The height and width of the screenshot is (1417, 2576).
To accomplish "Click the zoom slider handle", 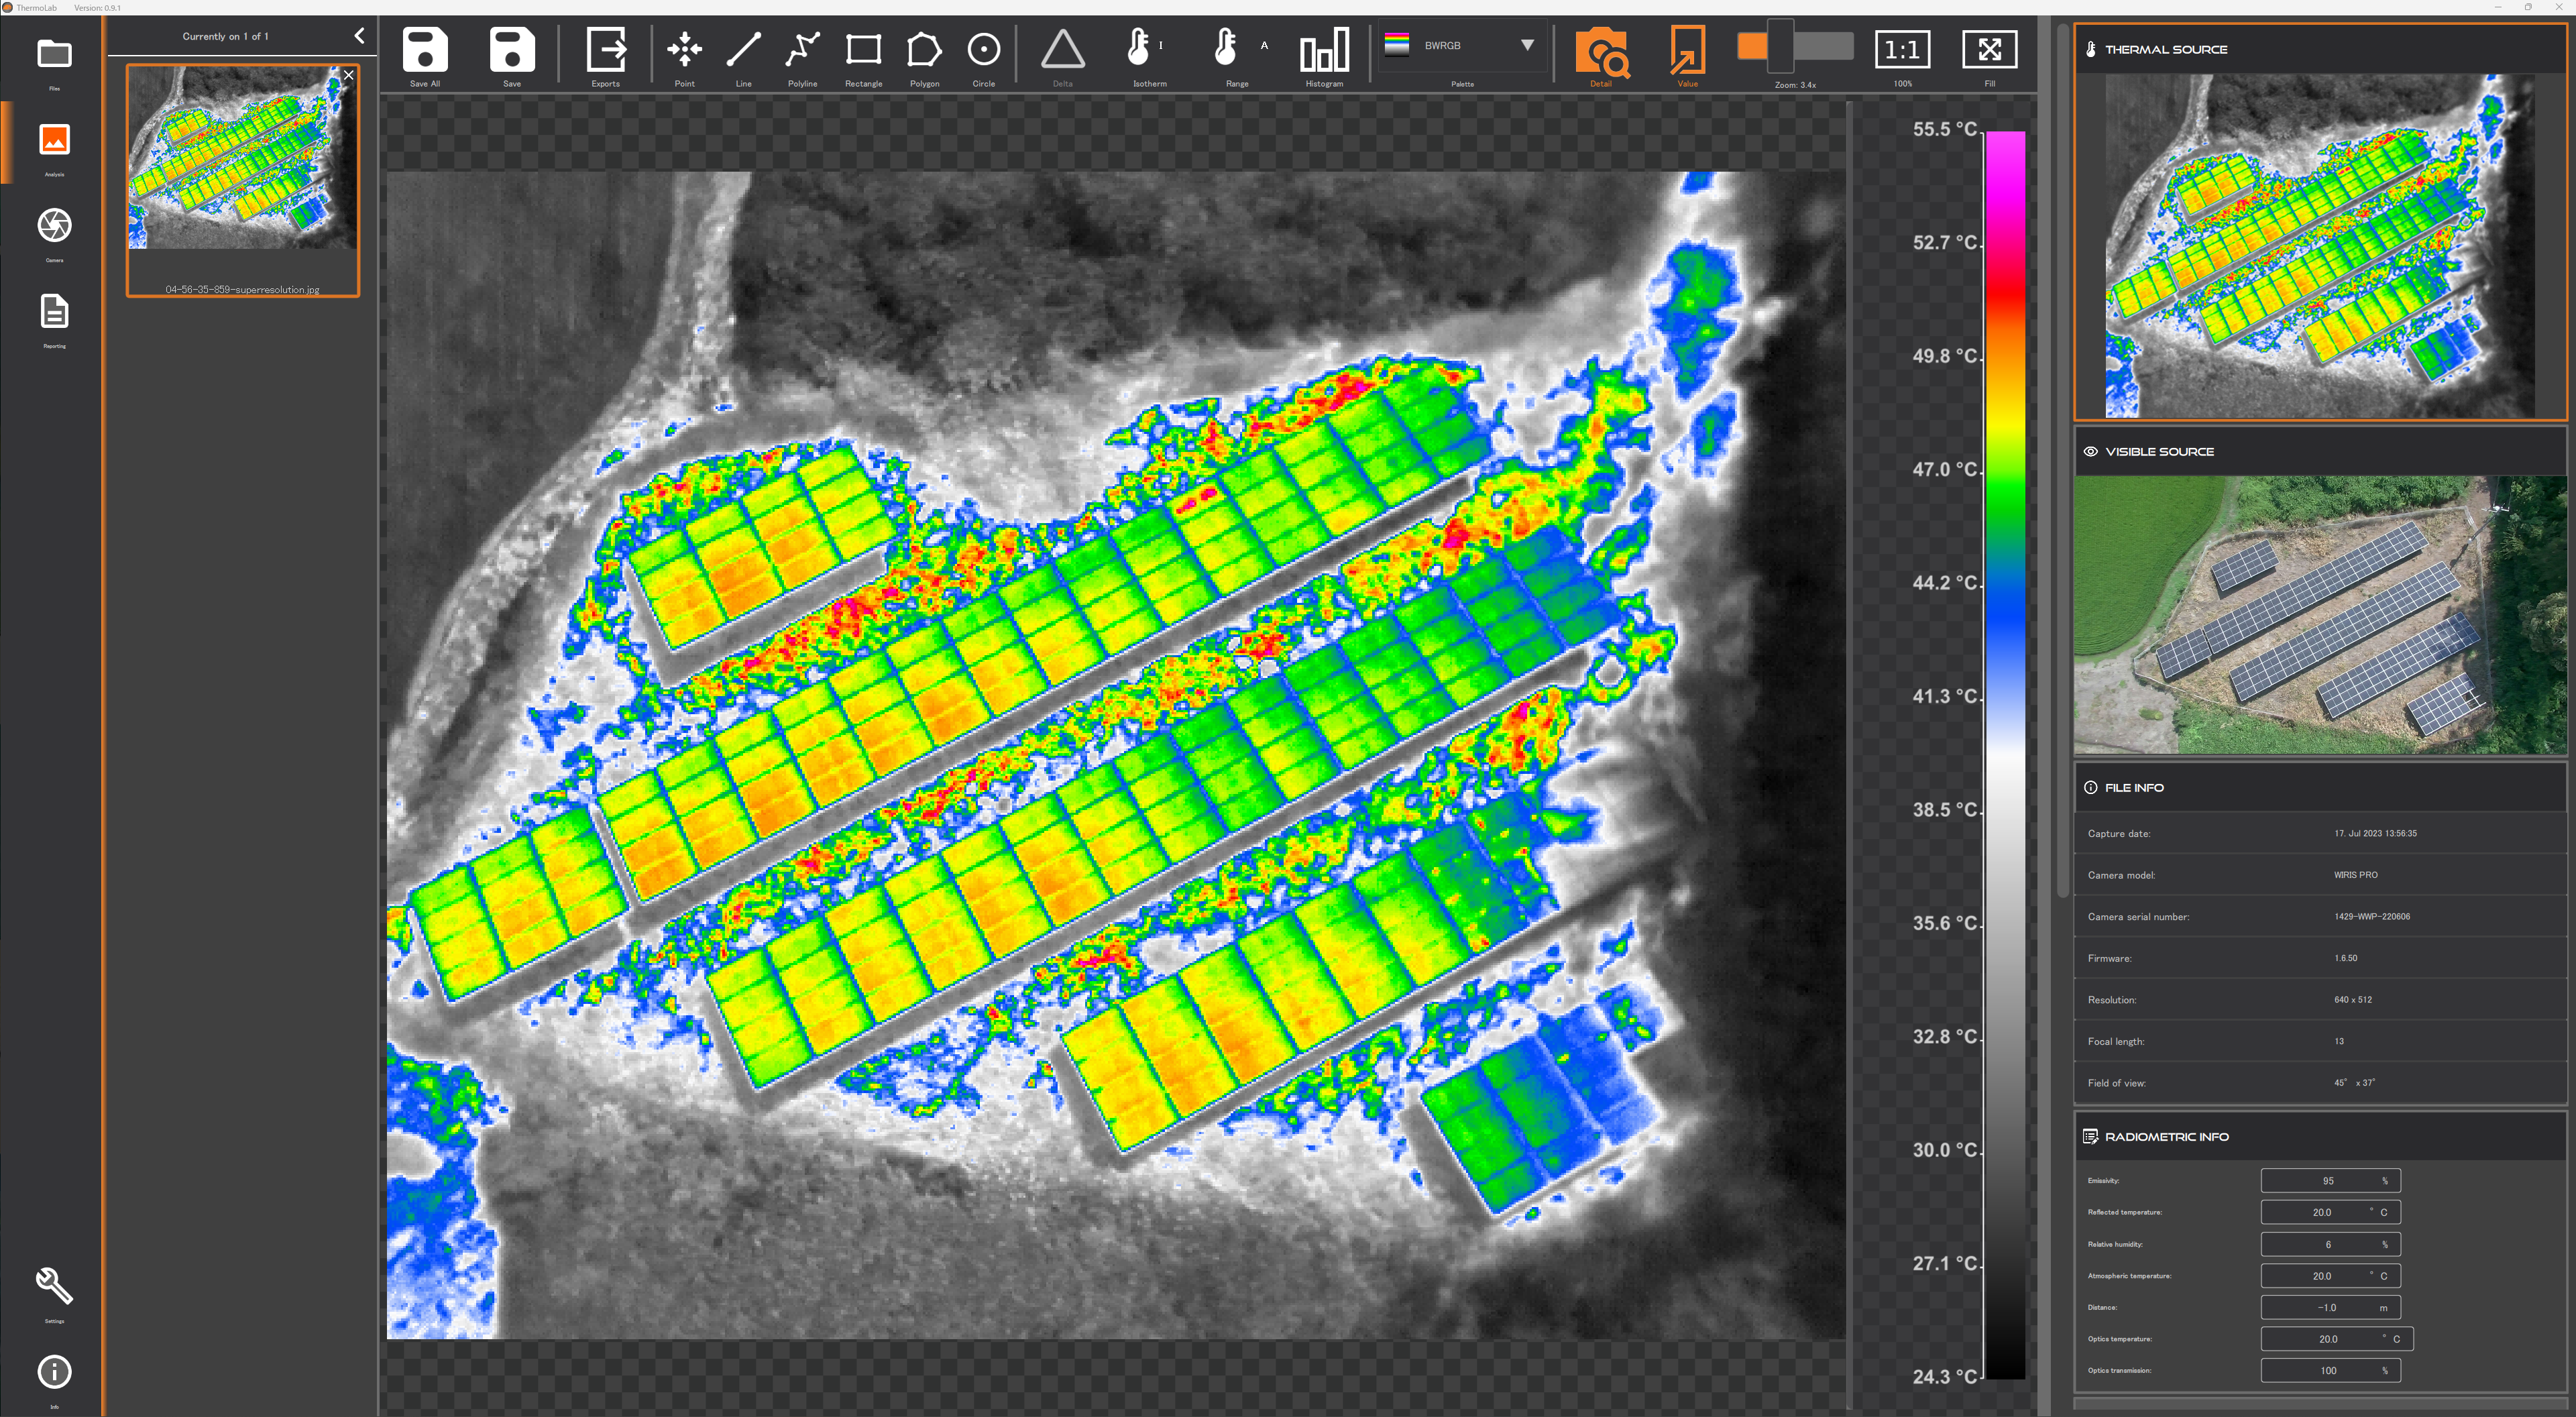I will pos(1780,46).
